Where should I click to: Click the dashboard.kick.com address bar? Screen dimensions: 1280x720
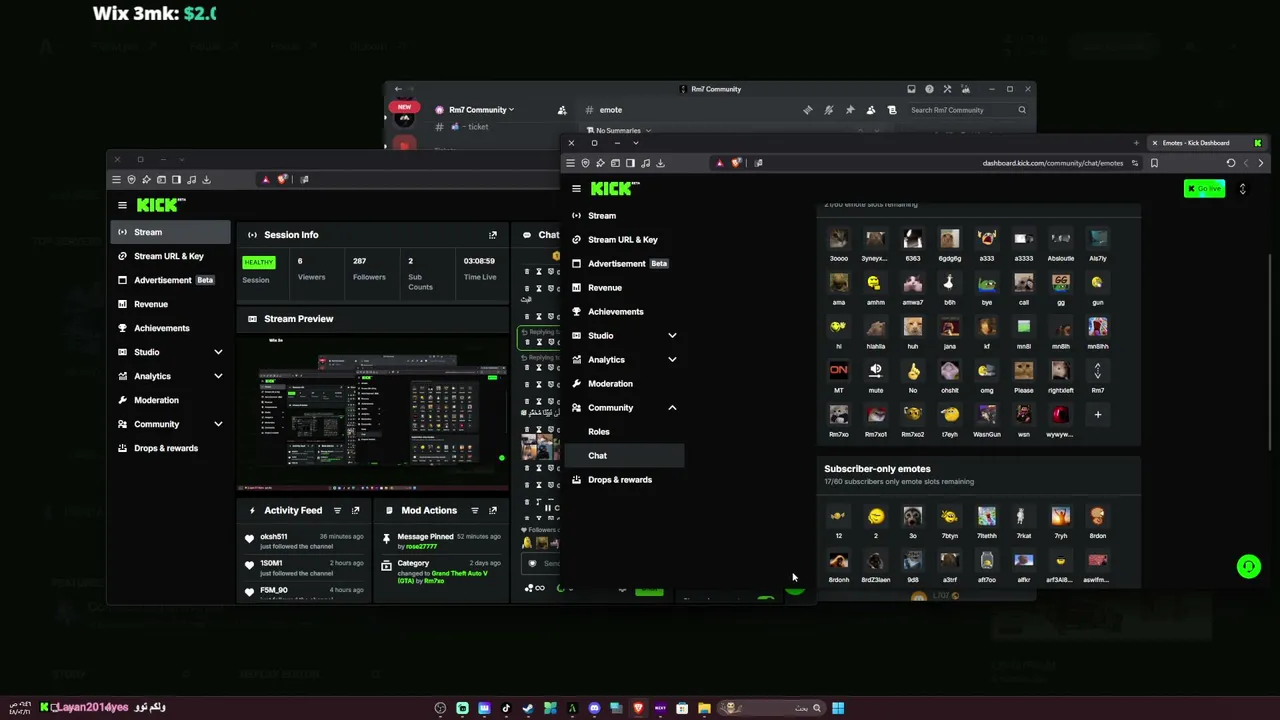pos(1052,163)
